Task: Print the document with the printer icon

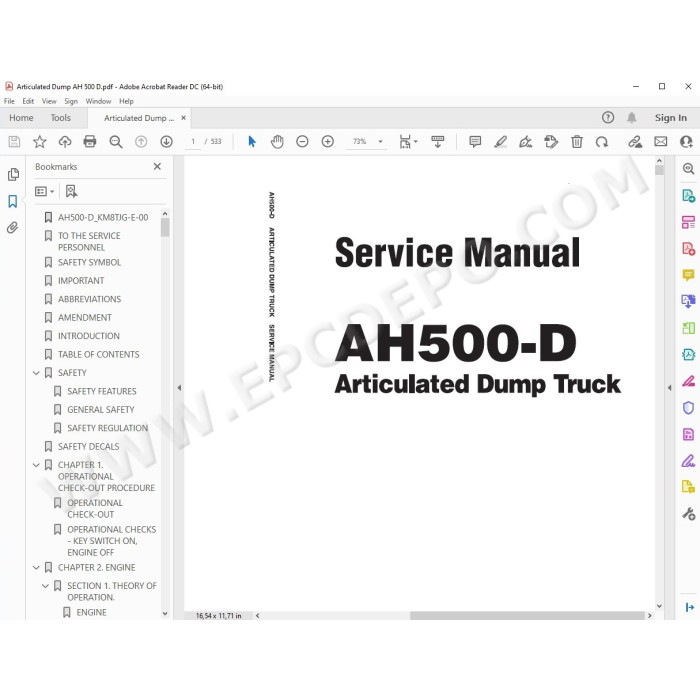Action: (90, 142)
